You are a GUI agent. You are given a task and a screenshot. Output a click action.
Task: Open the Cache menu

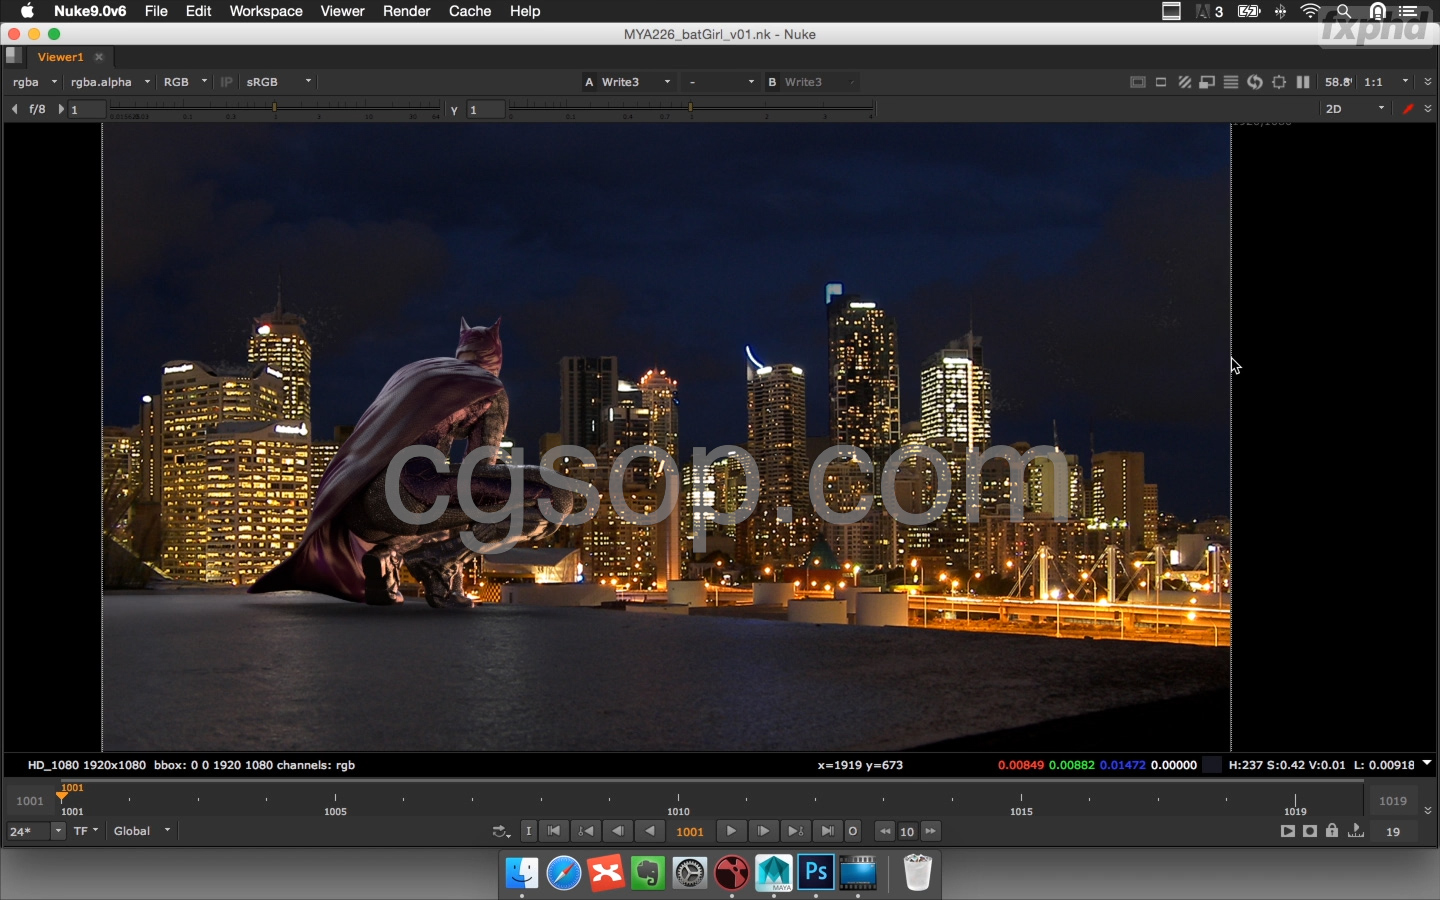(x=470, y=11)
